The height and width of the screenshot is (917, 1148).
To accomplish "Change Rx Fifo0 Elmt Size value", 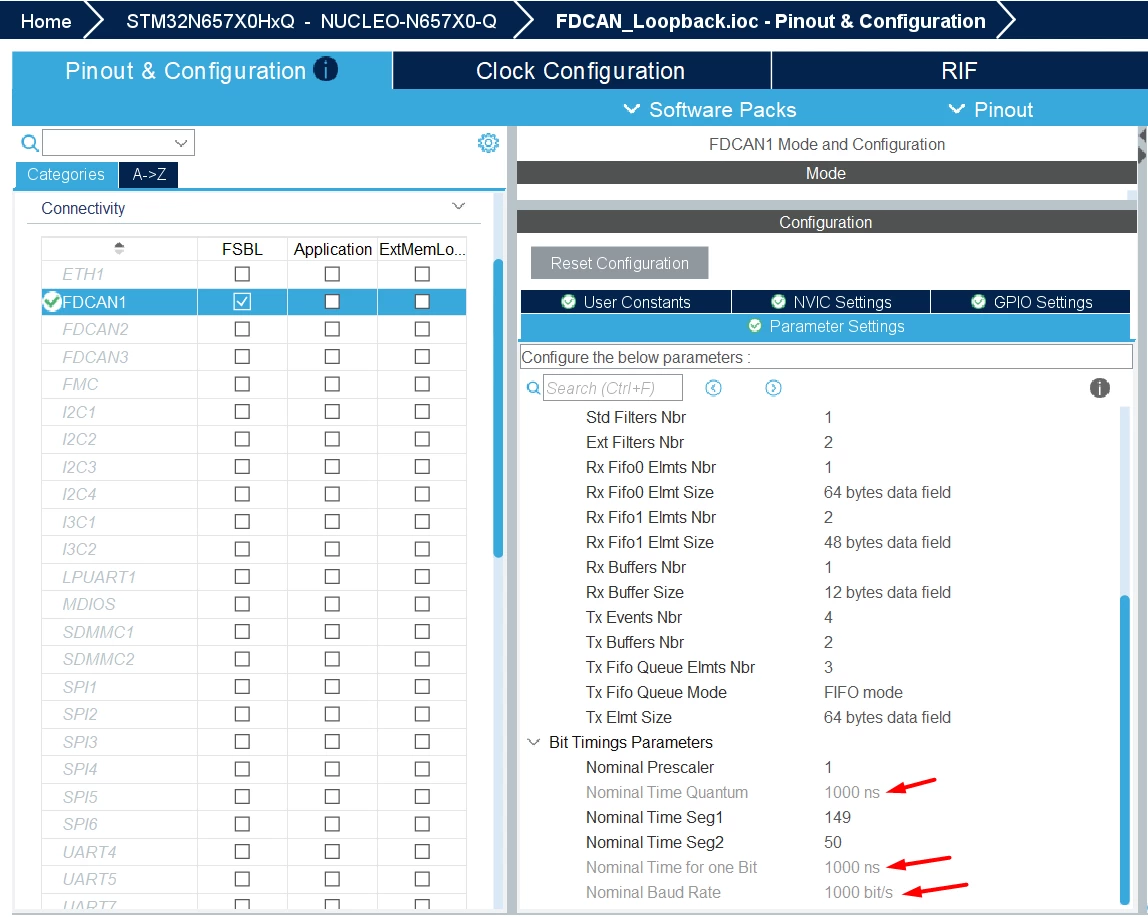I will point(887,492).
